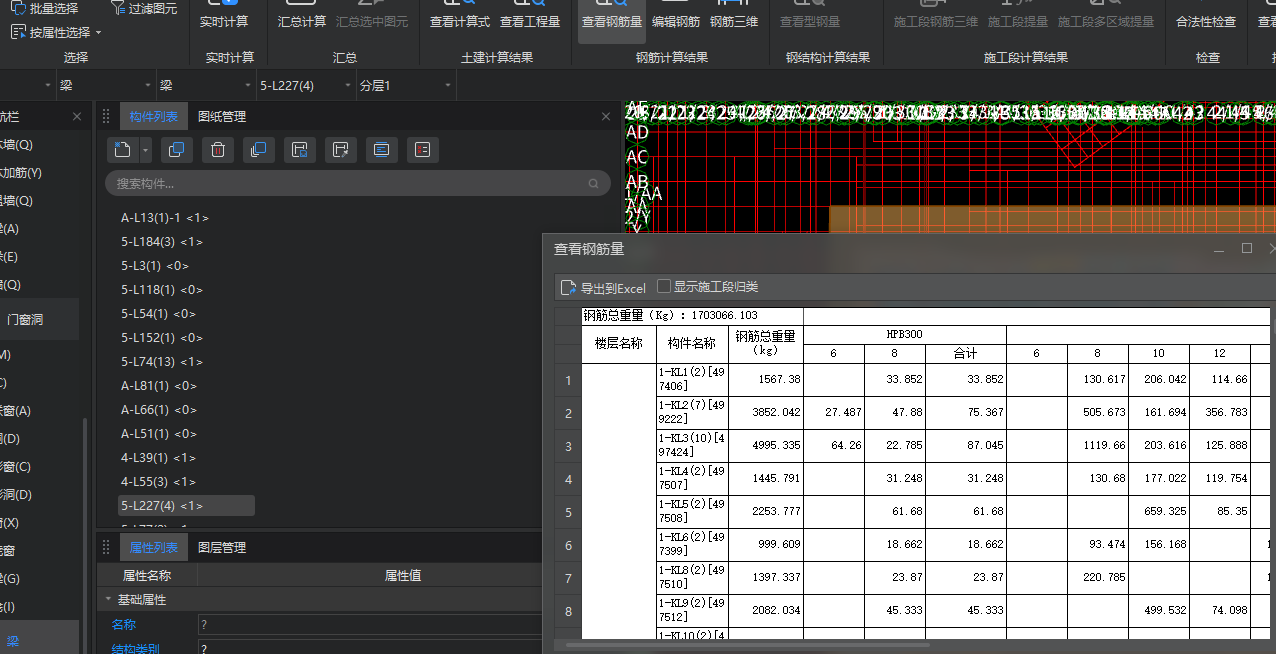Click the blue list display icon

(x=381, y=150)
